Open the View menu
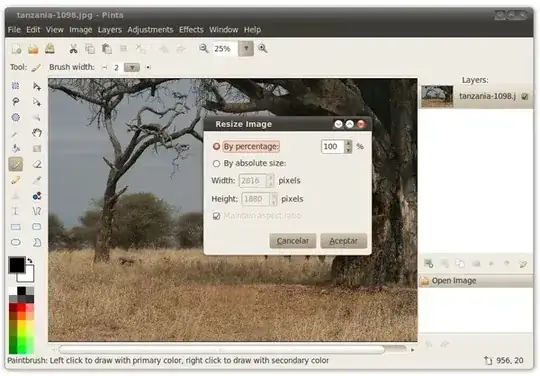540x376 pixels. tap(55, 30)
